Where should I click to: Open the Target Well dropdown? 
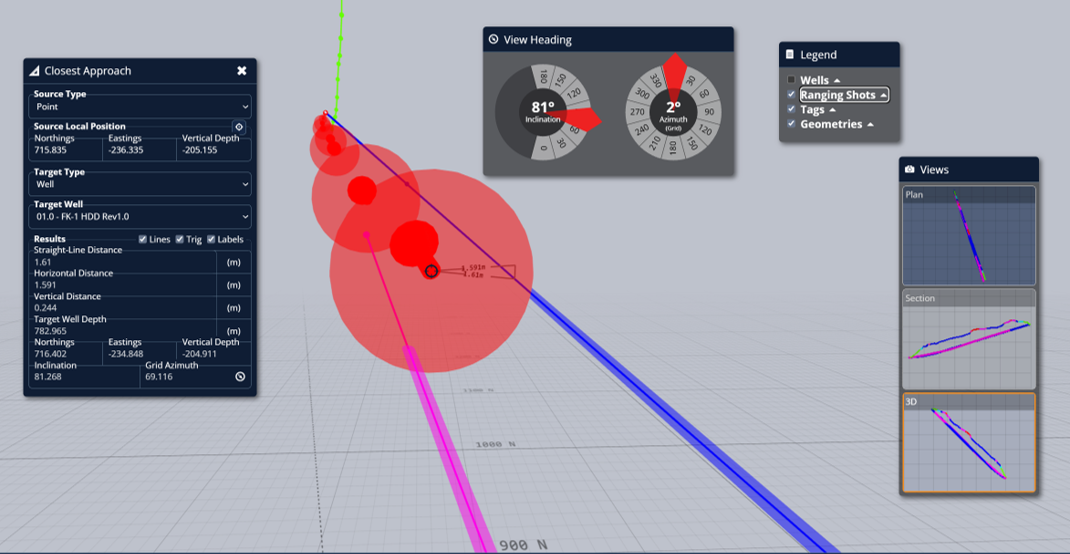[x=140, y=217]
